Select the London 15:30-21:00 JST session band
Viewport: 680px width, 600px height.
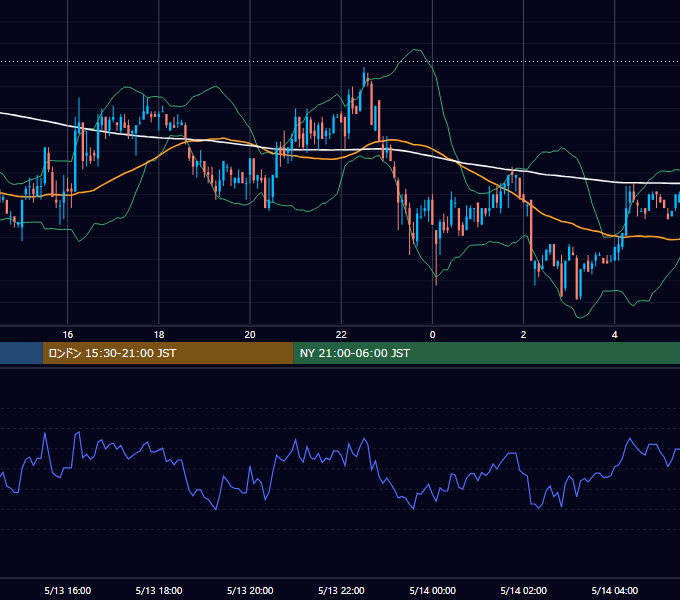point(168,353)
